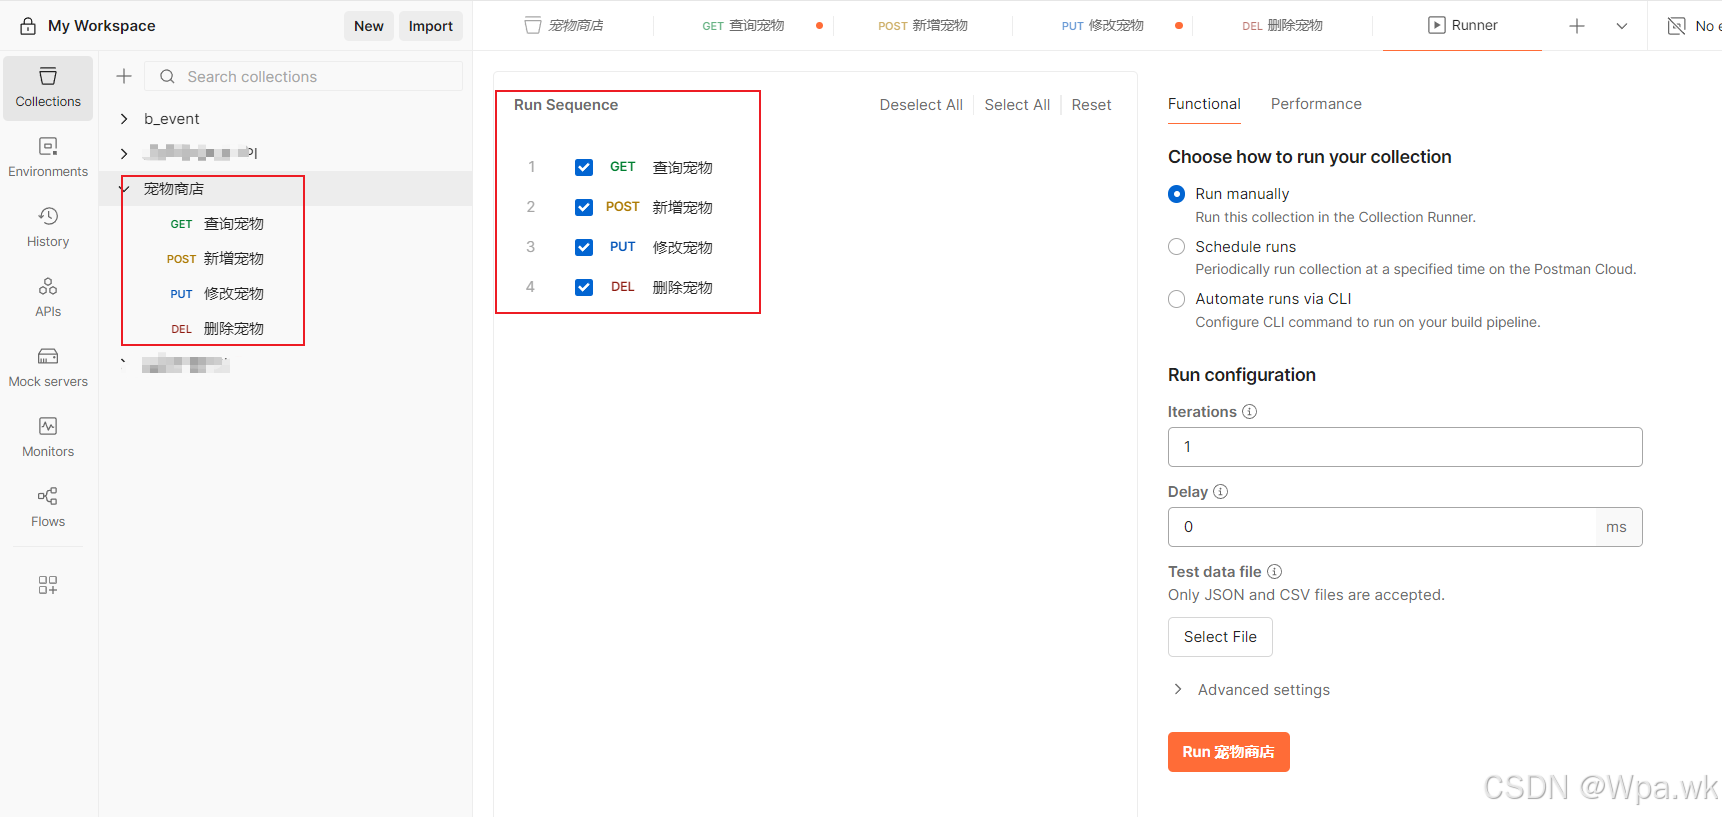This screenshot has width=1722, height=817.
Task: Open the tab overflow dropdown chevron
Action: click(1622, 26)
